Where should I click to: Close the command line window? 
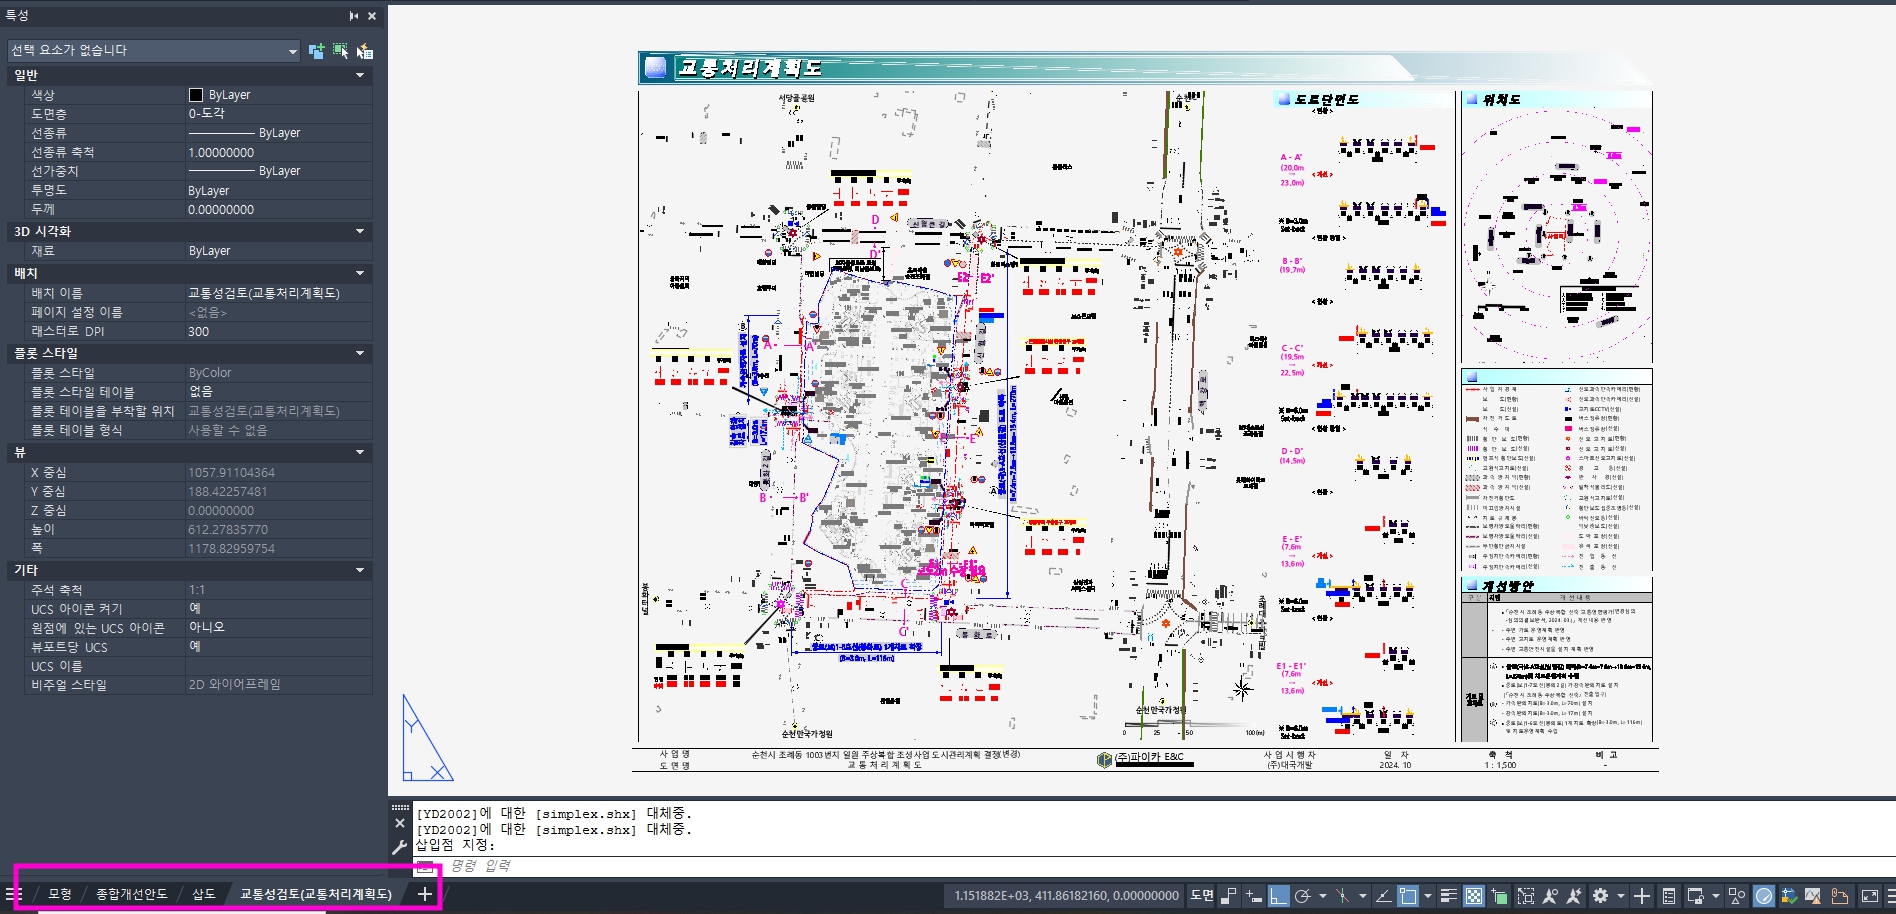pos(400,823)
